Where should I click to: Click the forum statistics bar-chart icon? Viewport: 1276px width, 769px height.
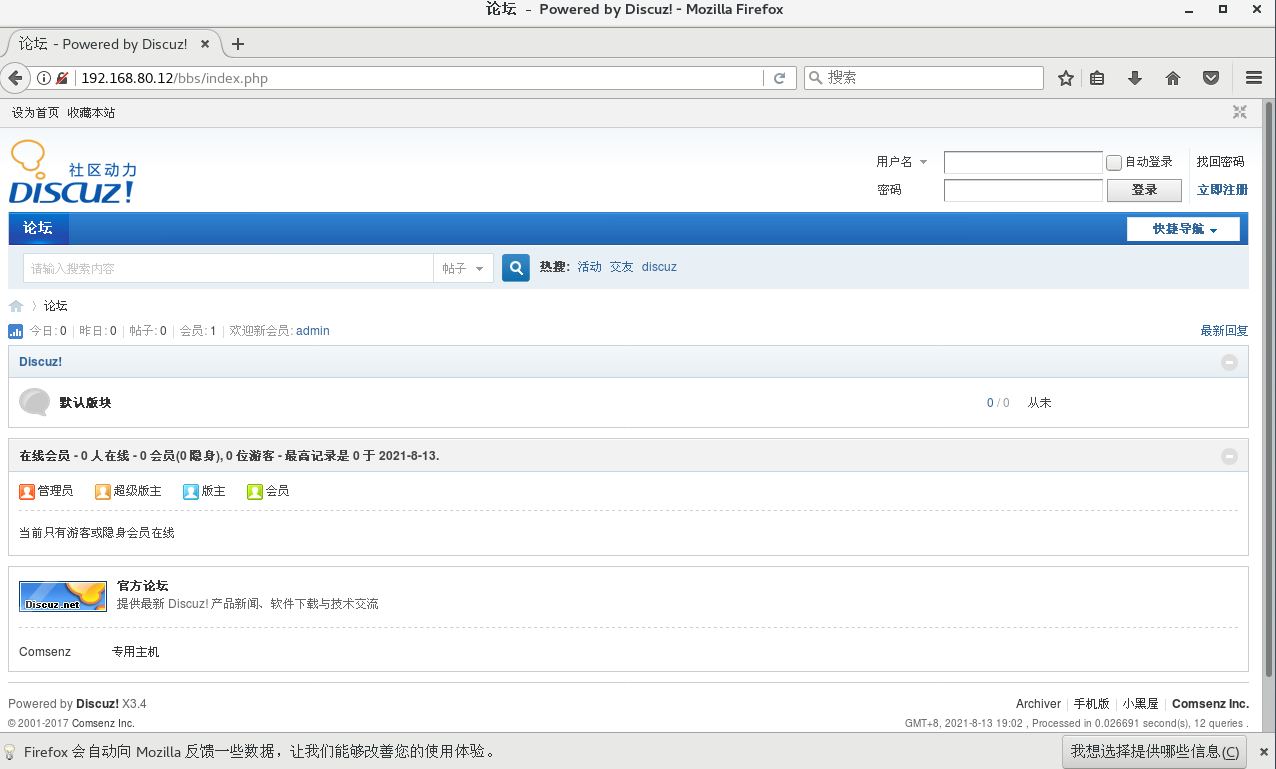point(16,331)
